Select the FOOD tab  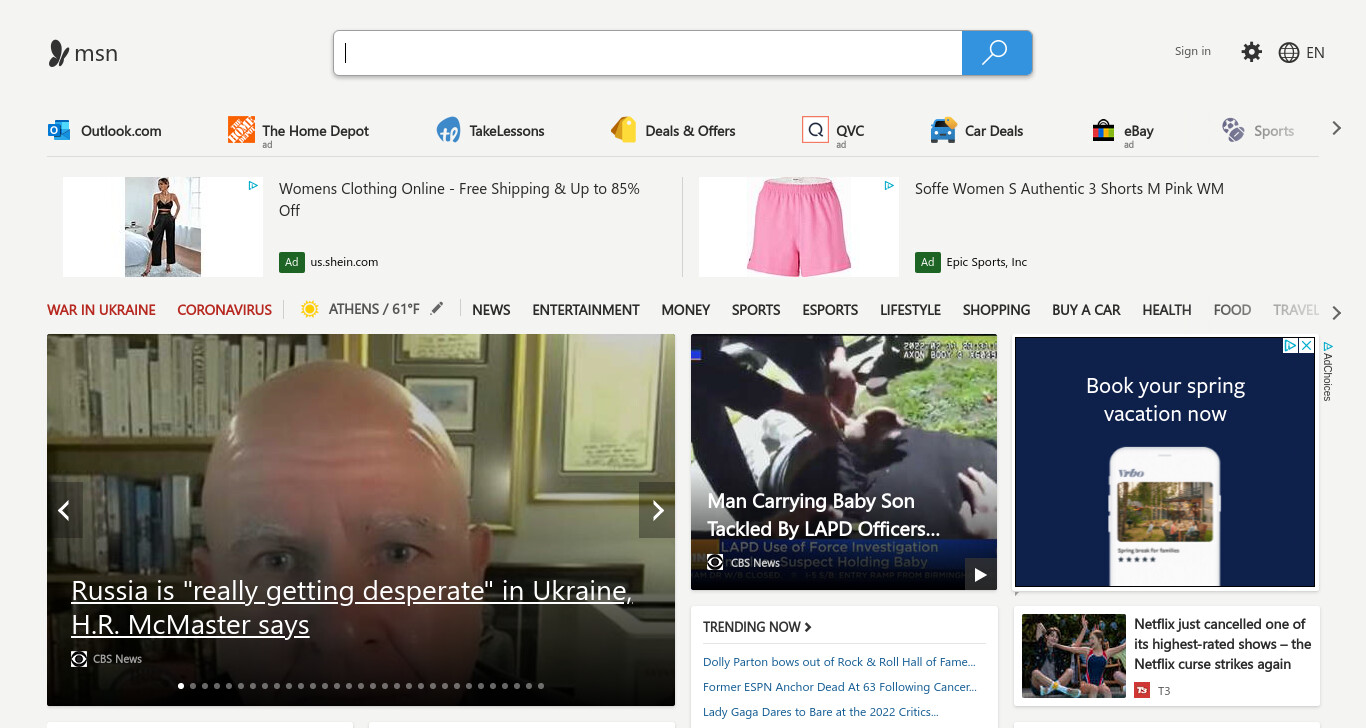1232,310
